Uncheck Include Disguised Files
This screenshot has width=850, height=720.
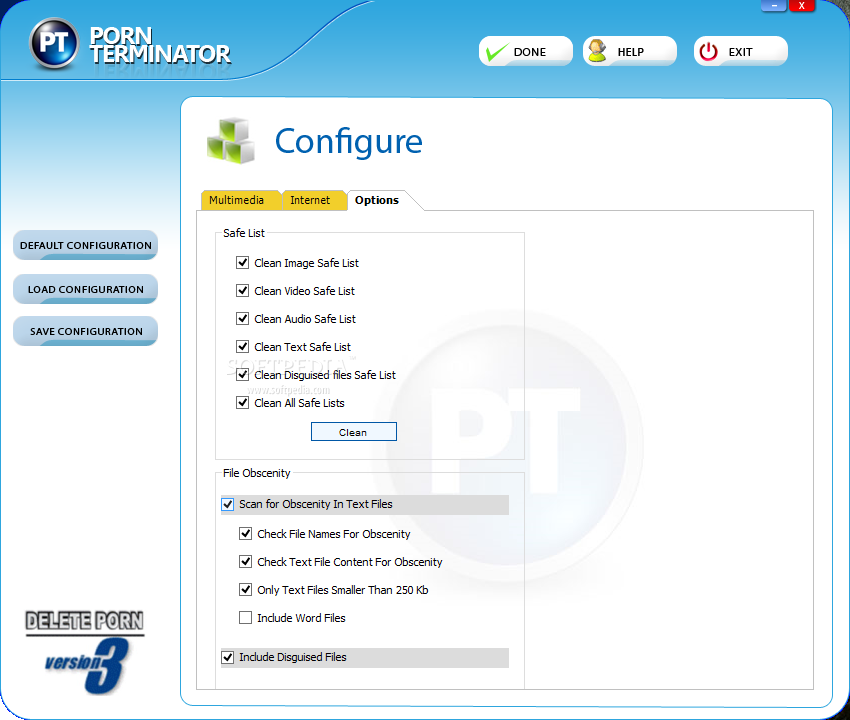tap(228, 657)
